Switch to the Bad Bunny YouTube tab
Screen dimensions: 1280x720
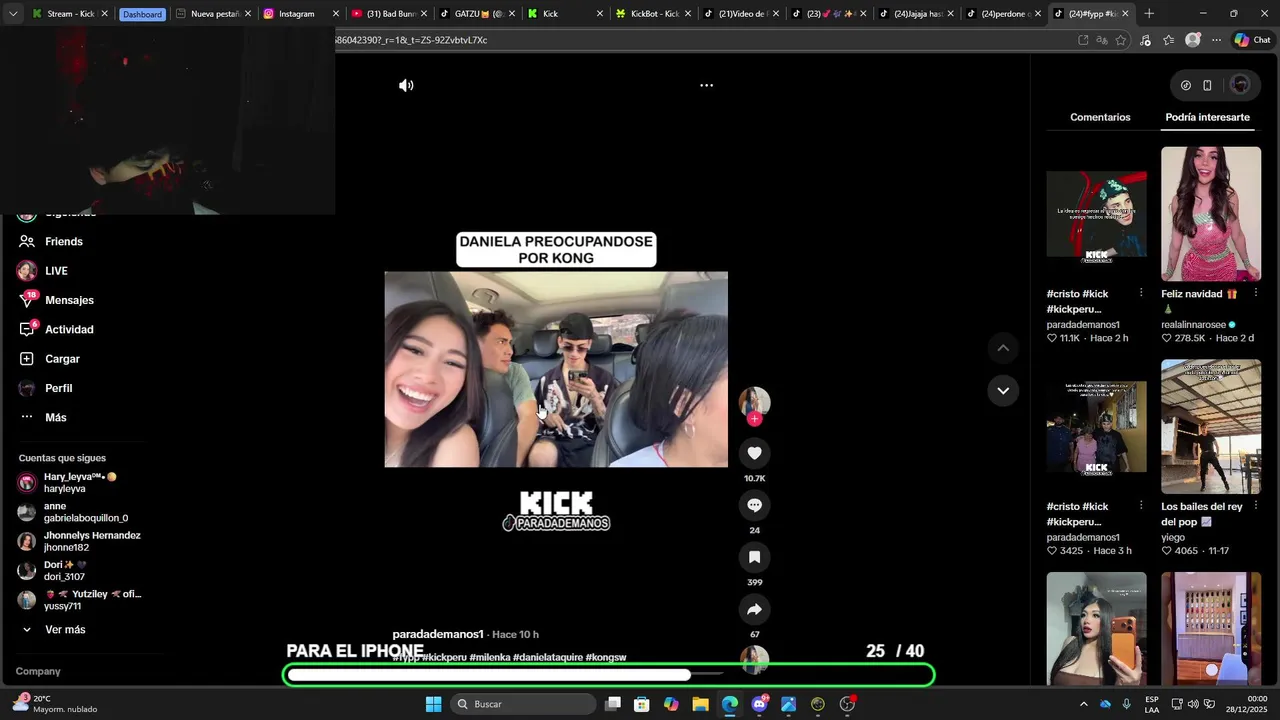coord(388,14)
